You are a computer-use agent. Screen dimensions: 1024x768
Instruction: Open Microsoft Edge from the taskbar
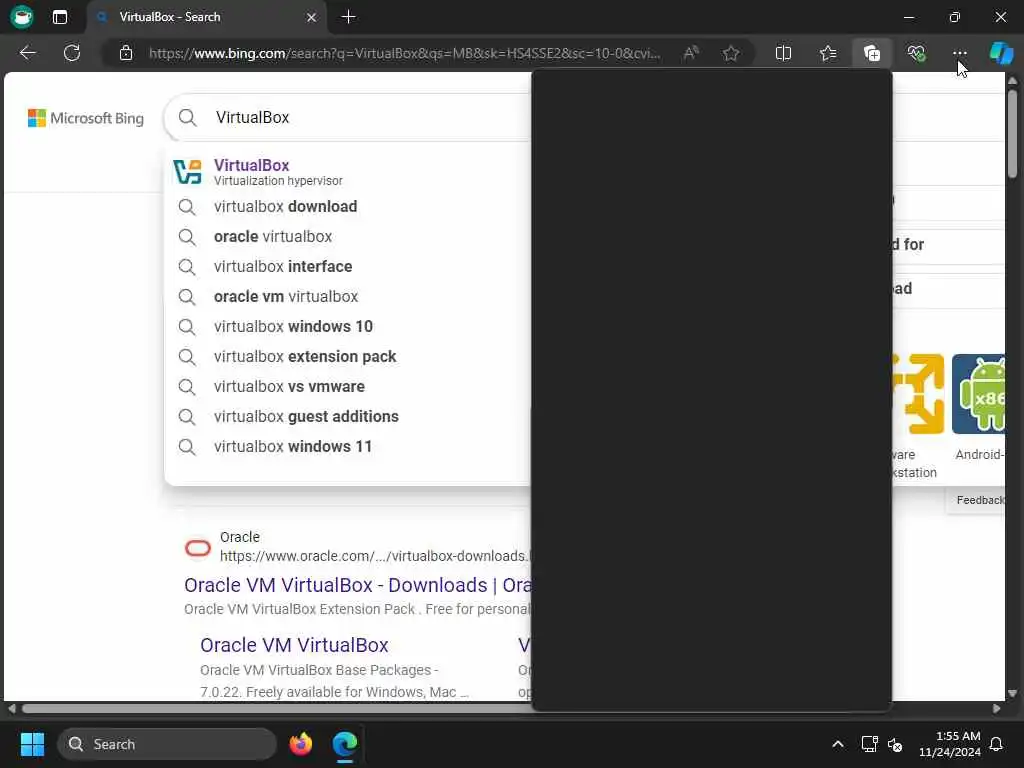[x=345, y=744]
